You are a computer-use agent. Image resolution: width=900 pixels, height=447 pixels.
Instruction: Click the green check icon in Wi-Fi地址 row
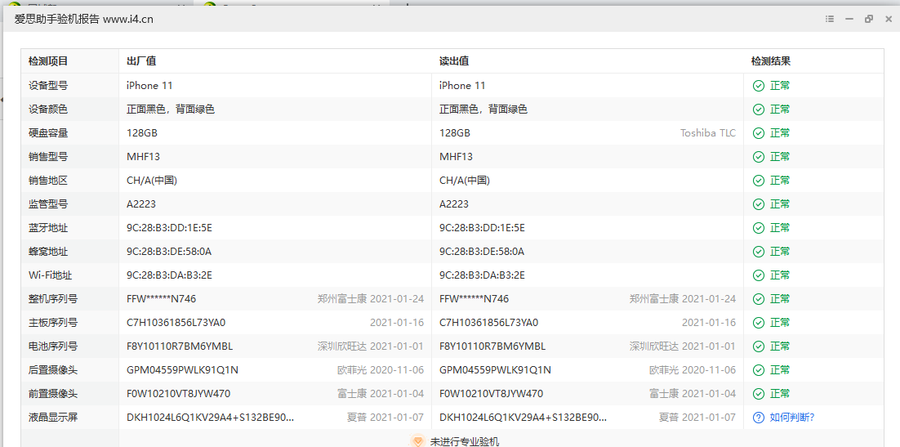click(x=759, y=275)
